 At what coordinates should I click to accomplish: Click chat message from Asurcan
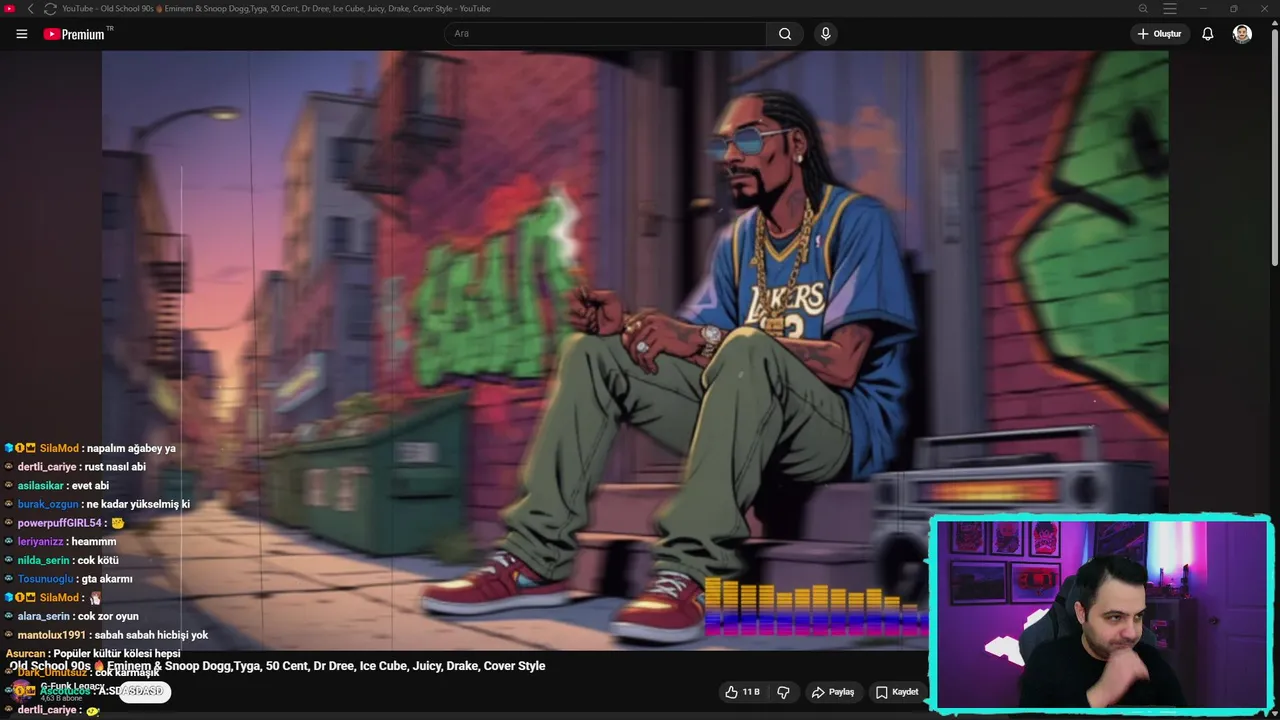pos(93,653)
